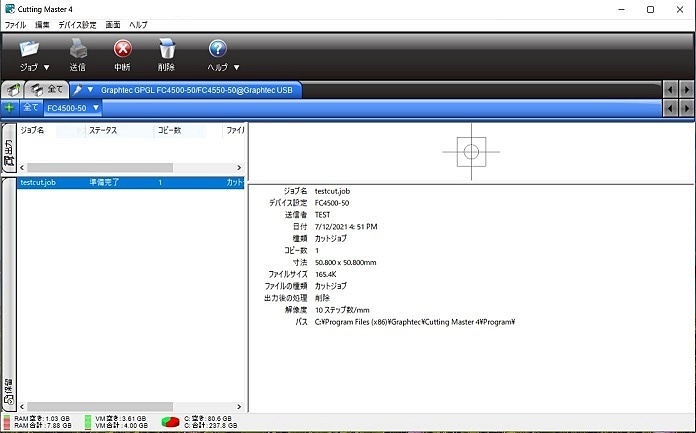Click the Cutting Master 4 title bar icon
Viewport: 696px width, 433px height.
10,9
